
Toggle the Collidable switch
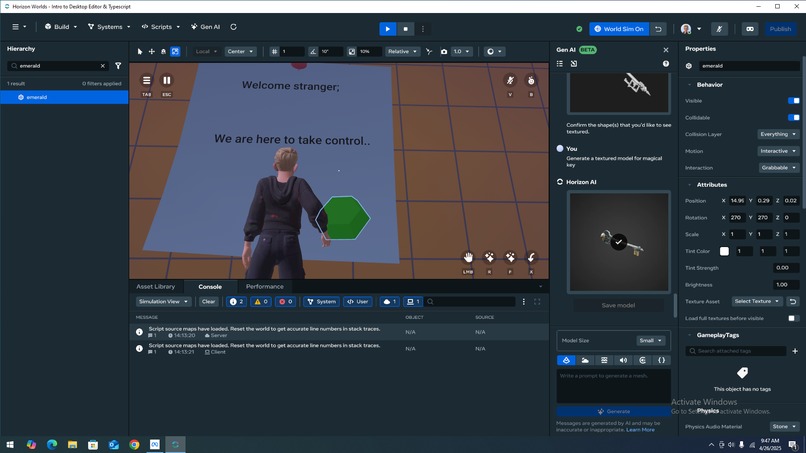tap(793, 118)
